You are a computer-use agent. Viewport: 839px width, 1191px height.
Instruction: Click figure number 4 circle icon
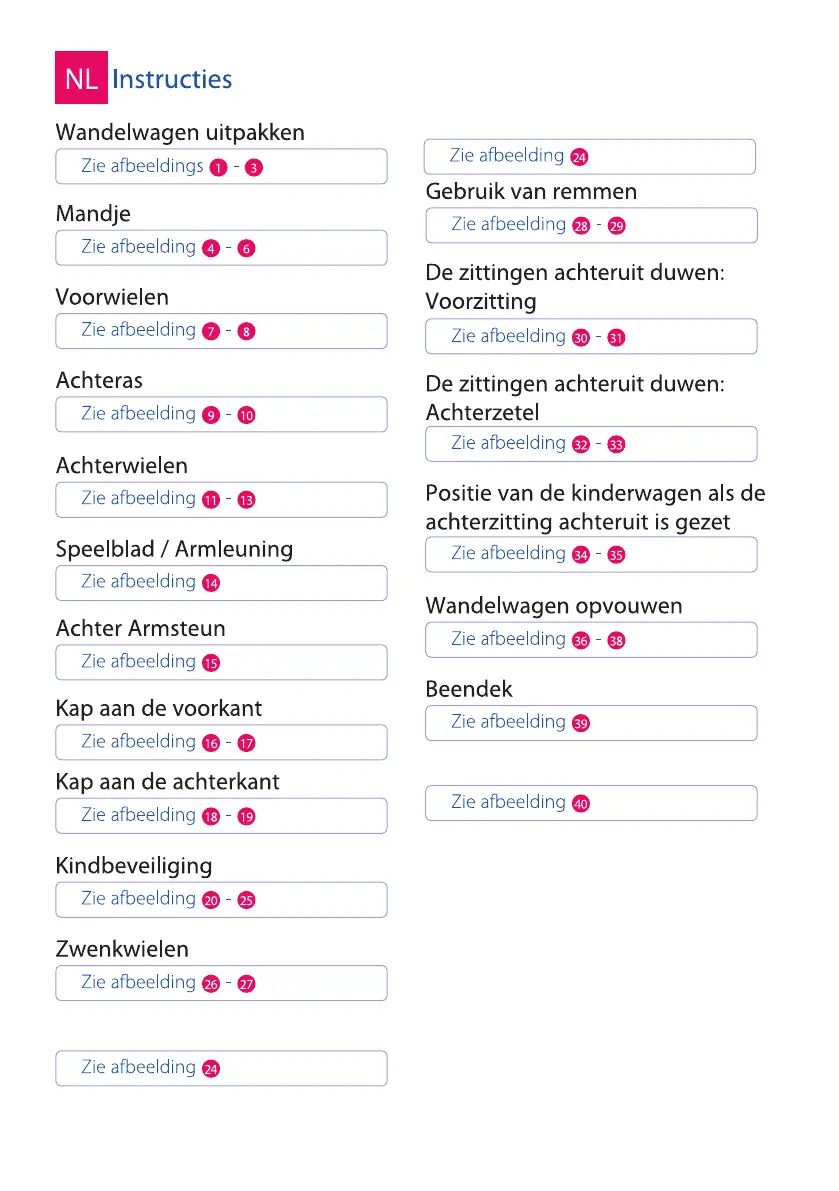210,248
